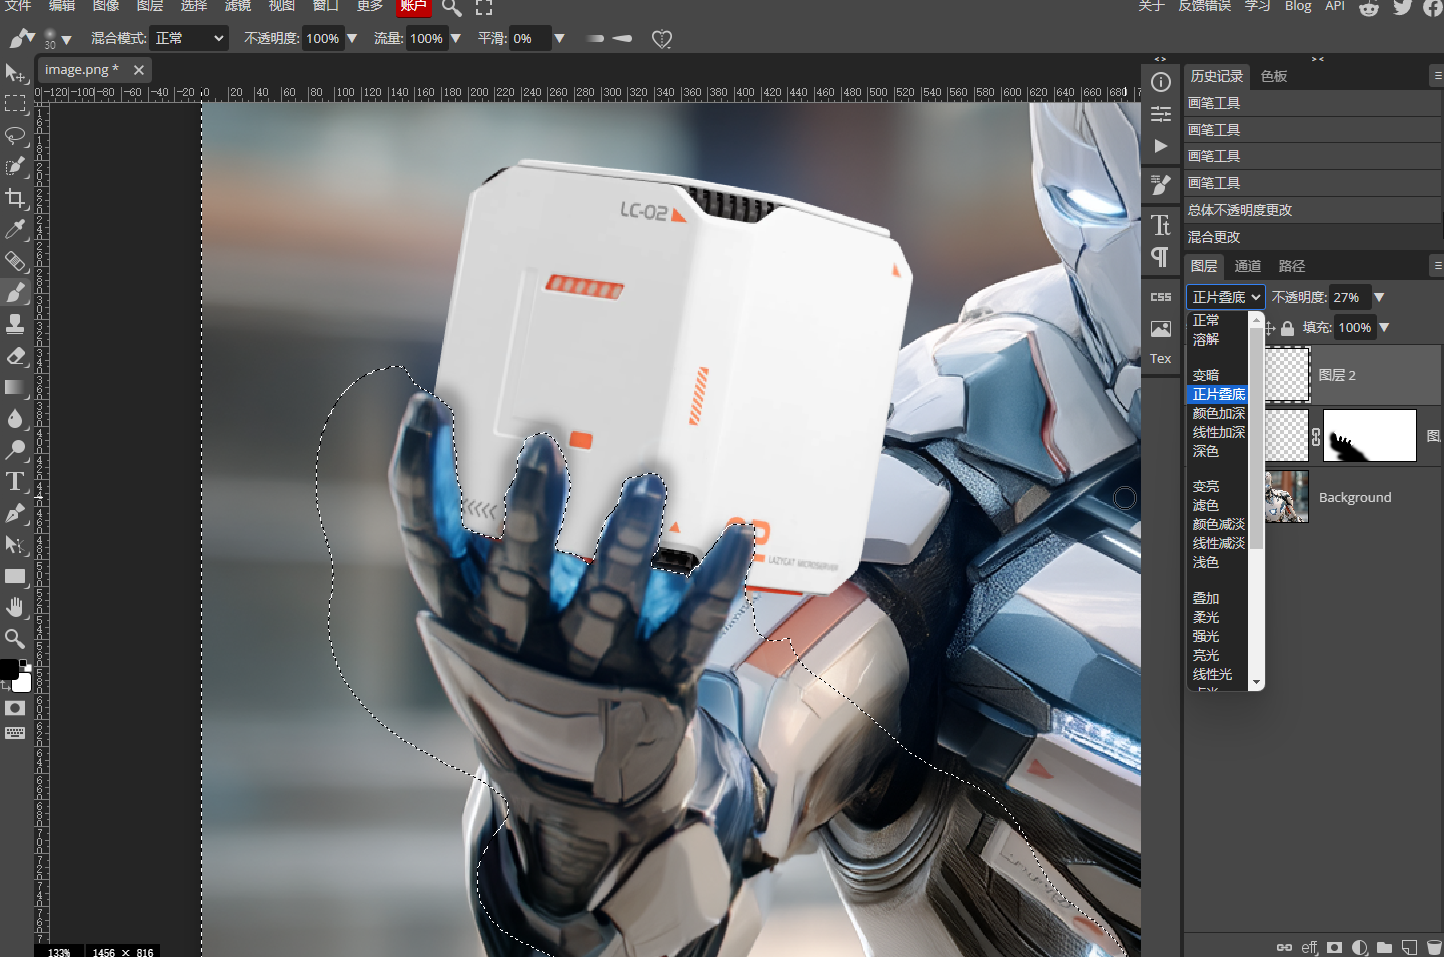The height and width of the screenshot is (957, 1444).
Task: Open the CSS panel icon
Action: pyautogui.click(x=1160, y=297)
